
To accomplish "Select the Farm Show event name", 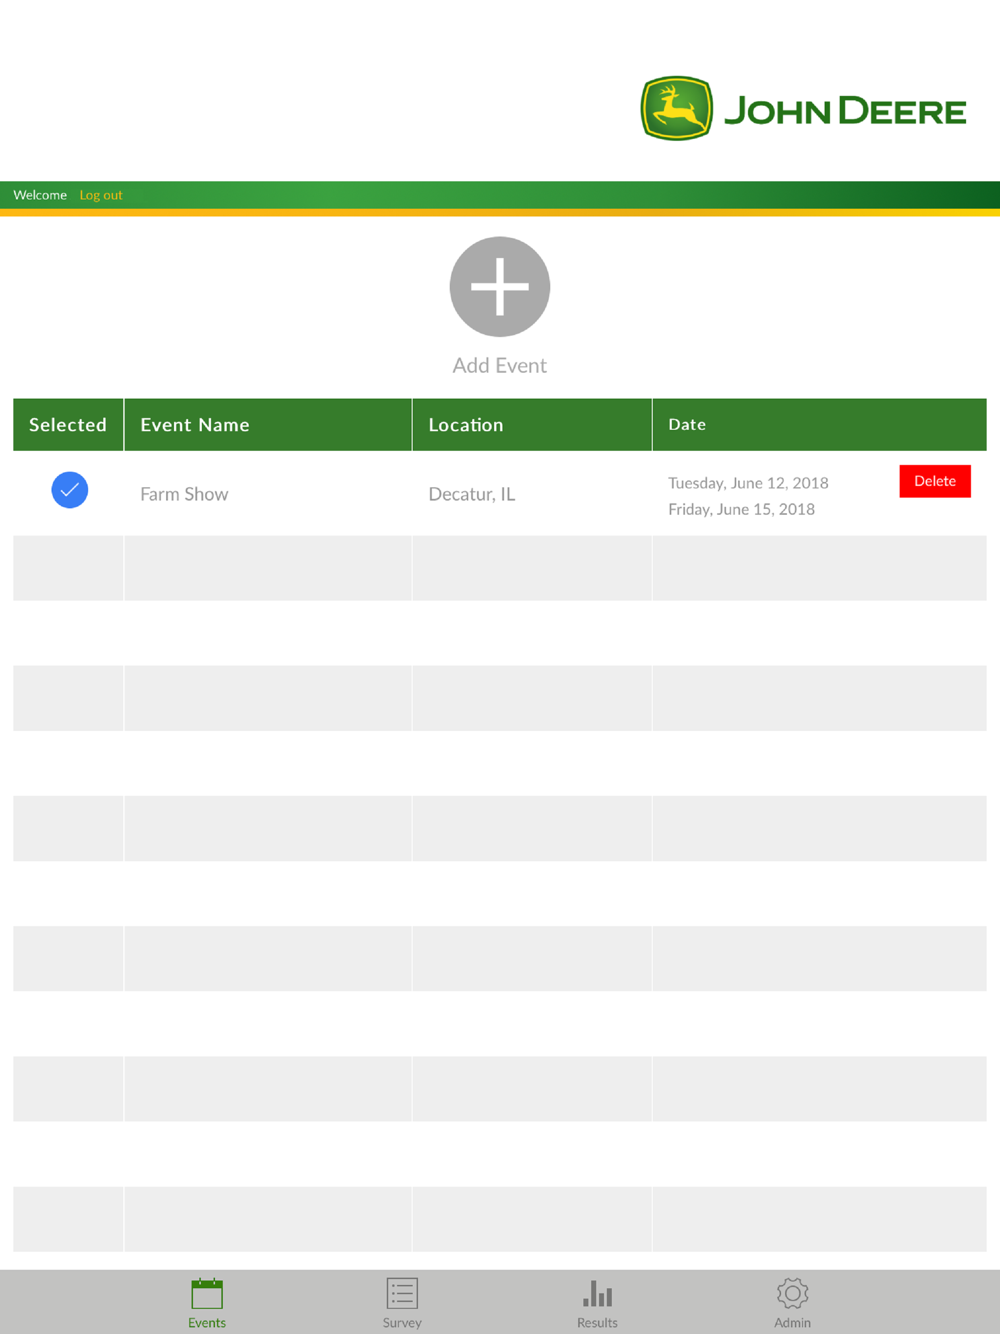I will (184, 494).
